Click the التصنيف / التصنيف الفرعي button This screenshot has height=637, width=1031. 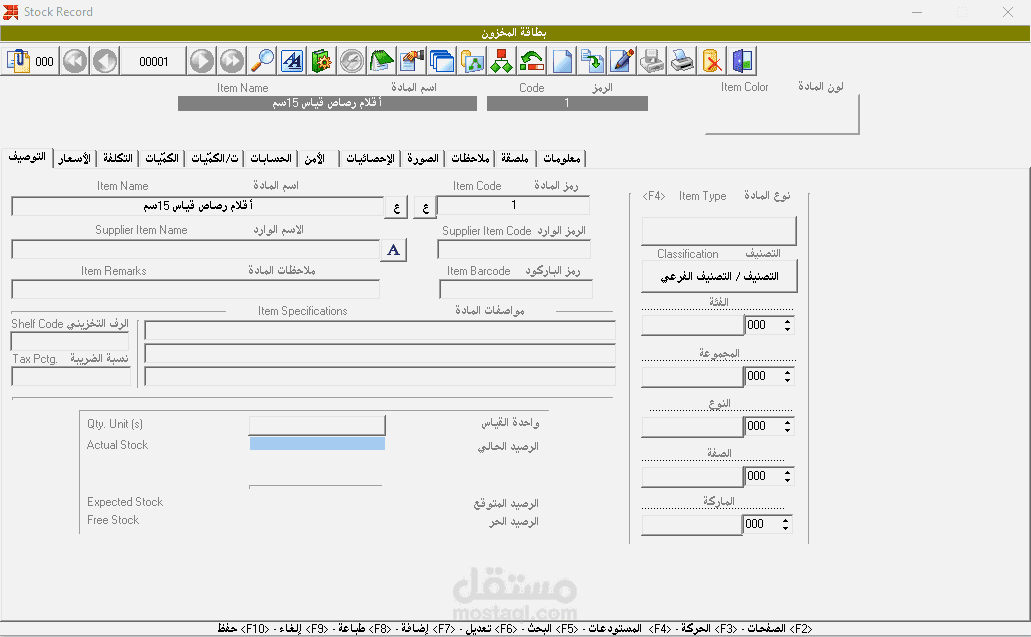click(x=719, y=276)
